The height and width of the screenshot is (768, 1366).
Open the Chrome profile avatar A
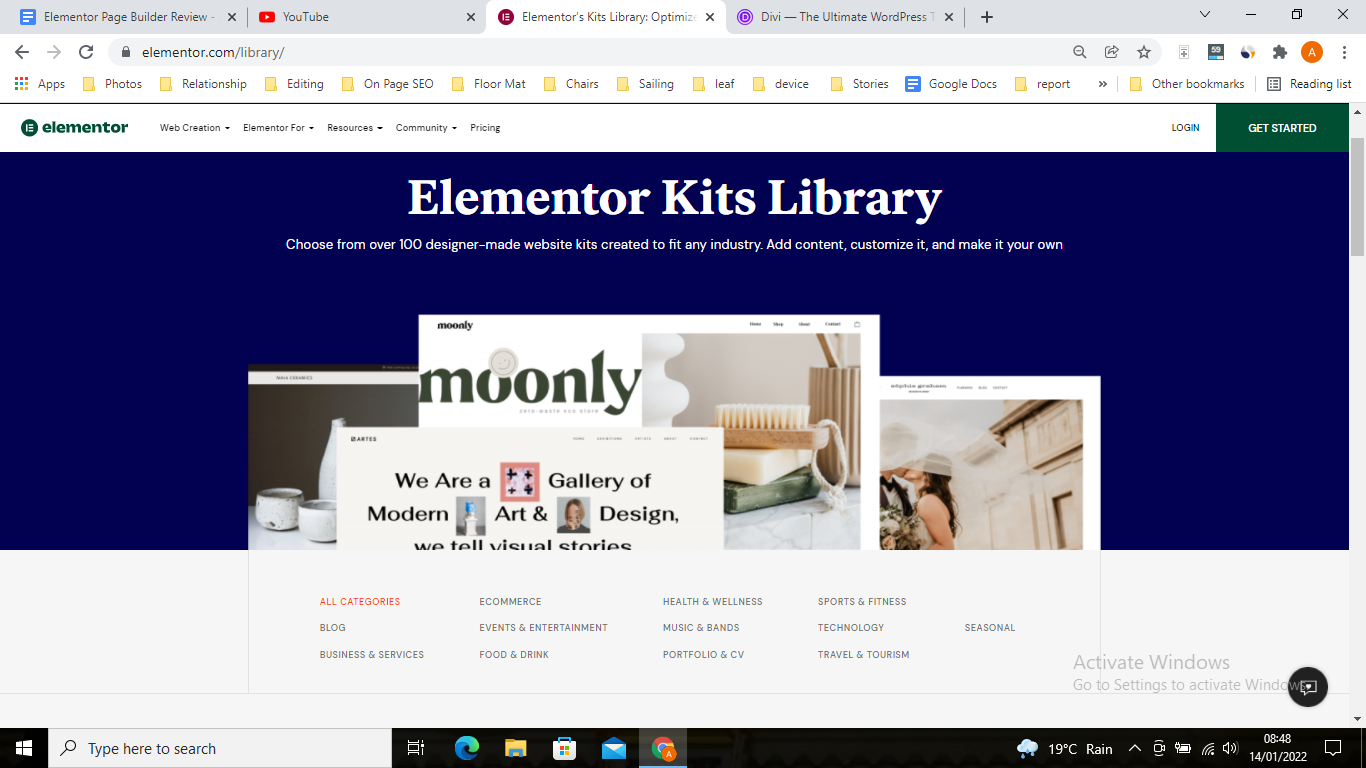pyautogui.click(x=1312, y=52)
